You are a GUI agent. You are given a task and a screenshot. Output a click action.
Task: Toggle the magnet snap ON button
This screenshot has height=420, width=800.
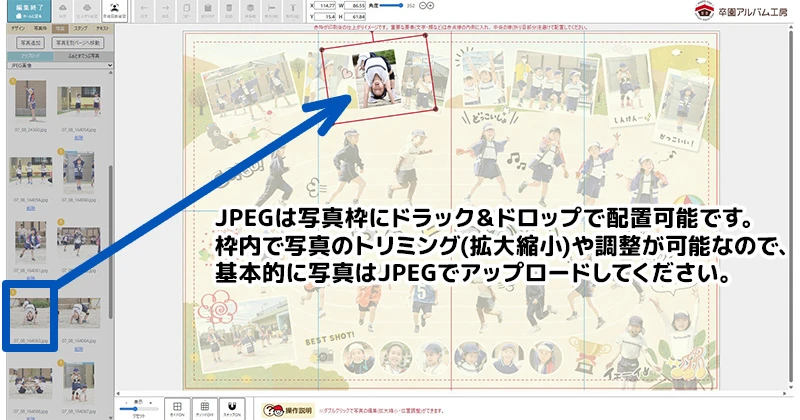click(232, 408)
